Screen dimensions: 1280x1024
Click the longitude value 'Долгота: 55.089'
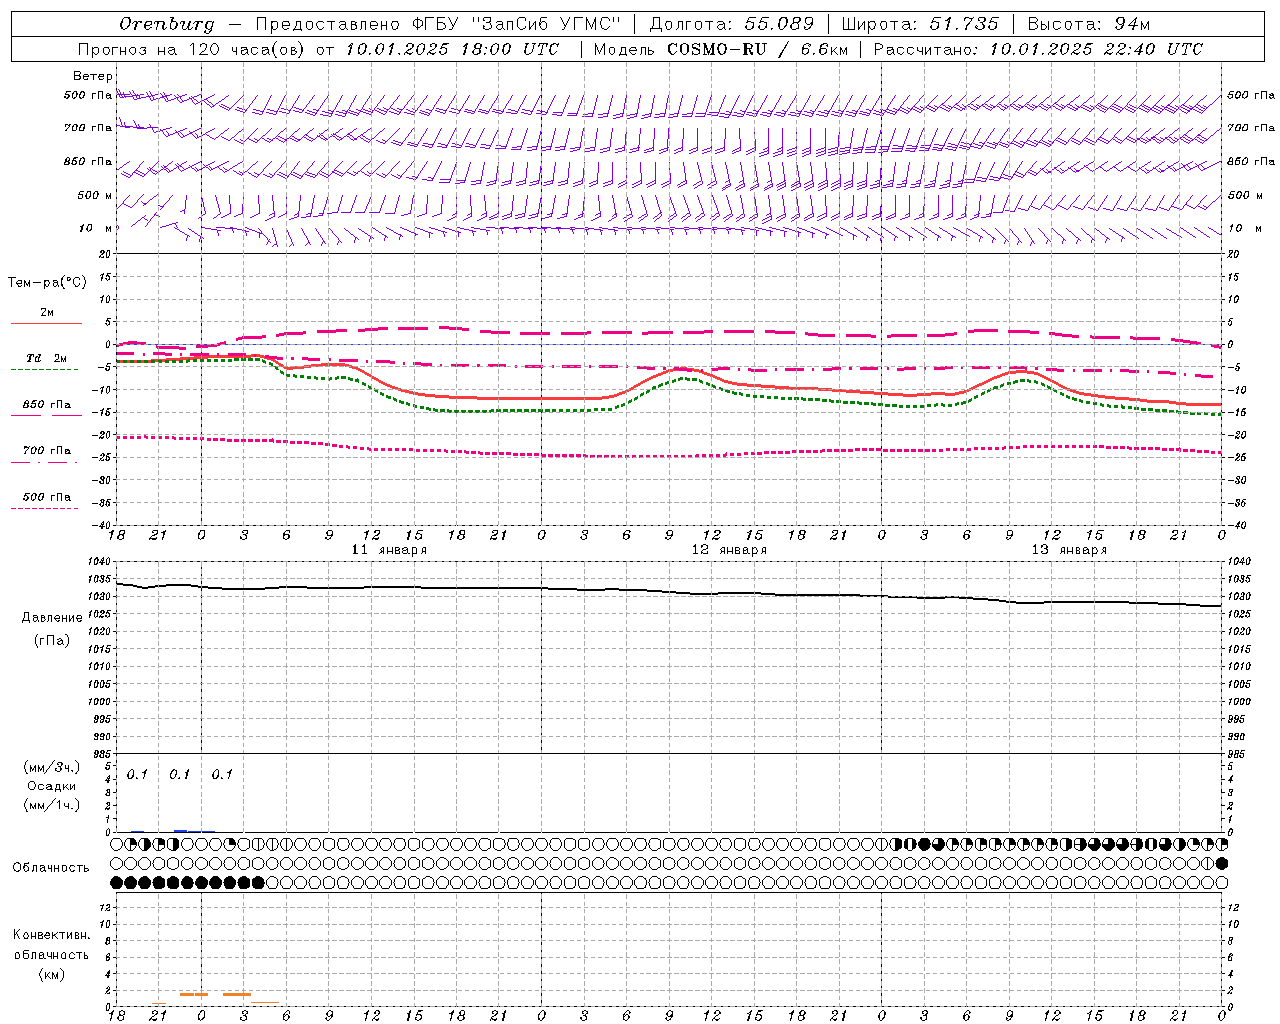(x=732, y=23)
